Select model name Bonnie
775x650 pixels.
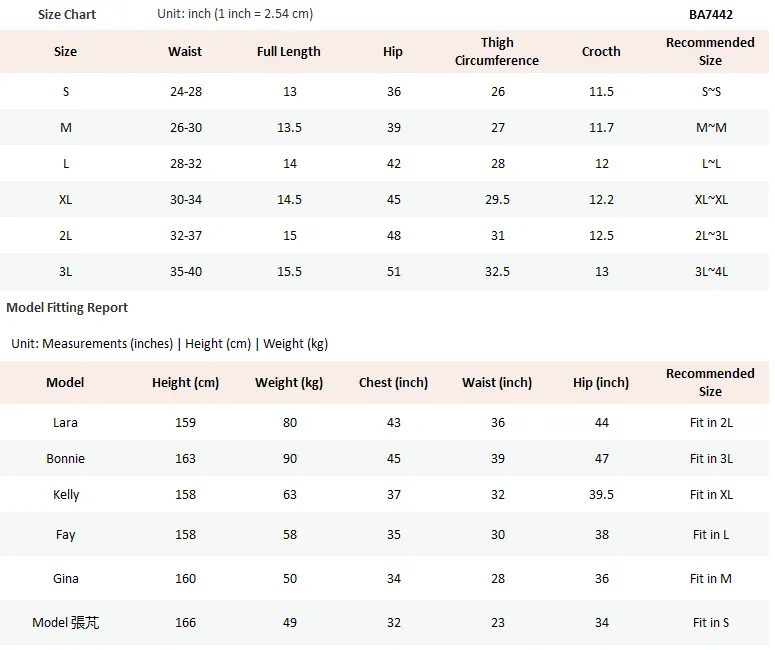(65, 459)
